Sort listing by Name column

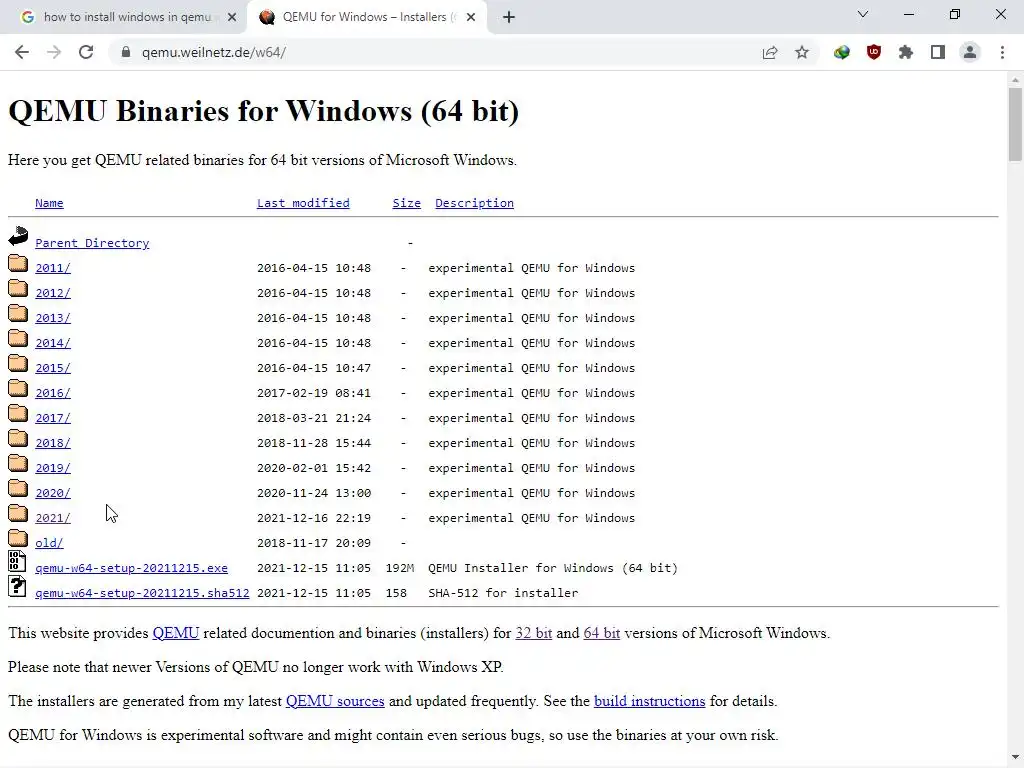[x=49, y=203]
